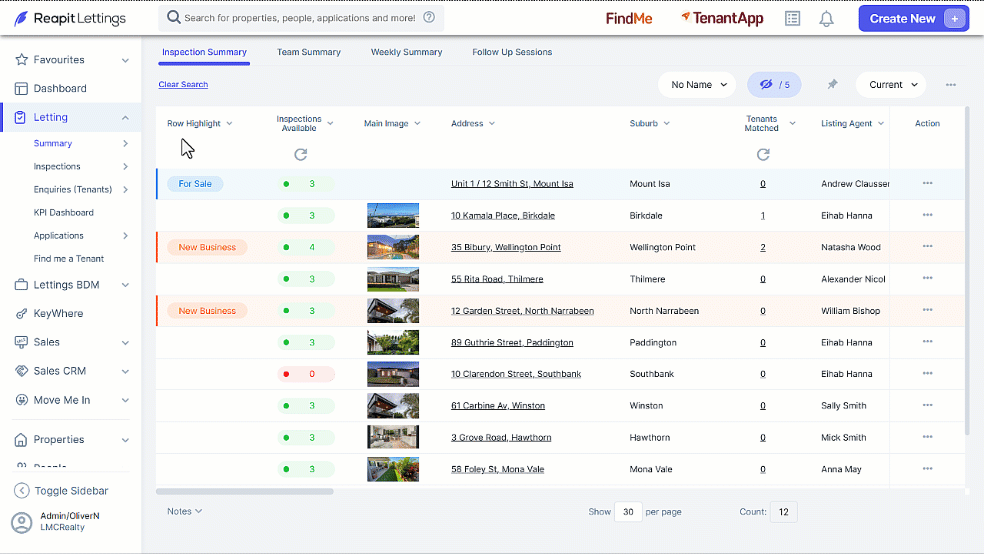Open table options ellipsis next to Current
This screenshot has height=554, width=984.
pyautogui.click(x=951, y=85)
